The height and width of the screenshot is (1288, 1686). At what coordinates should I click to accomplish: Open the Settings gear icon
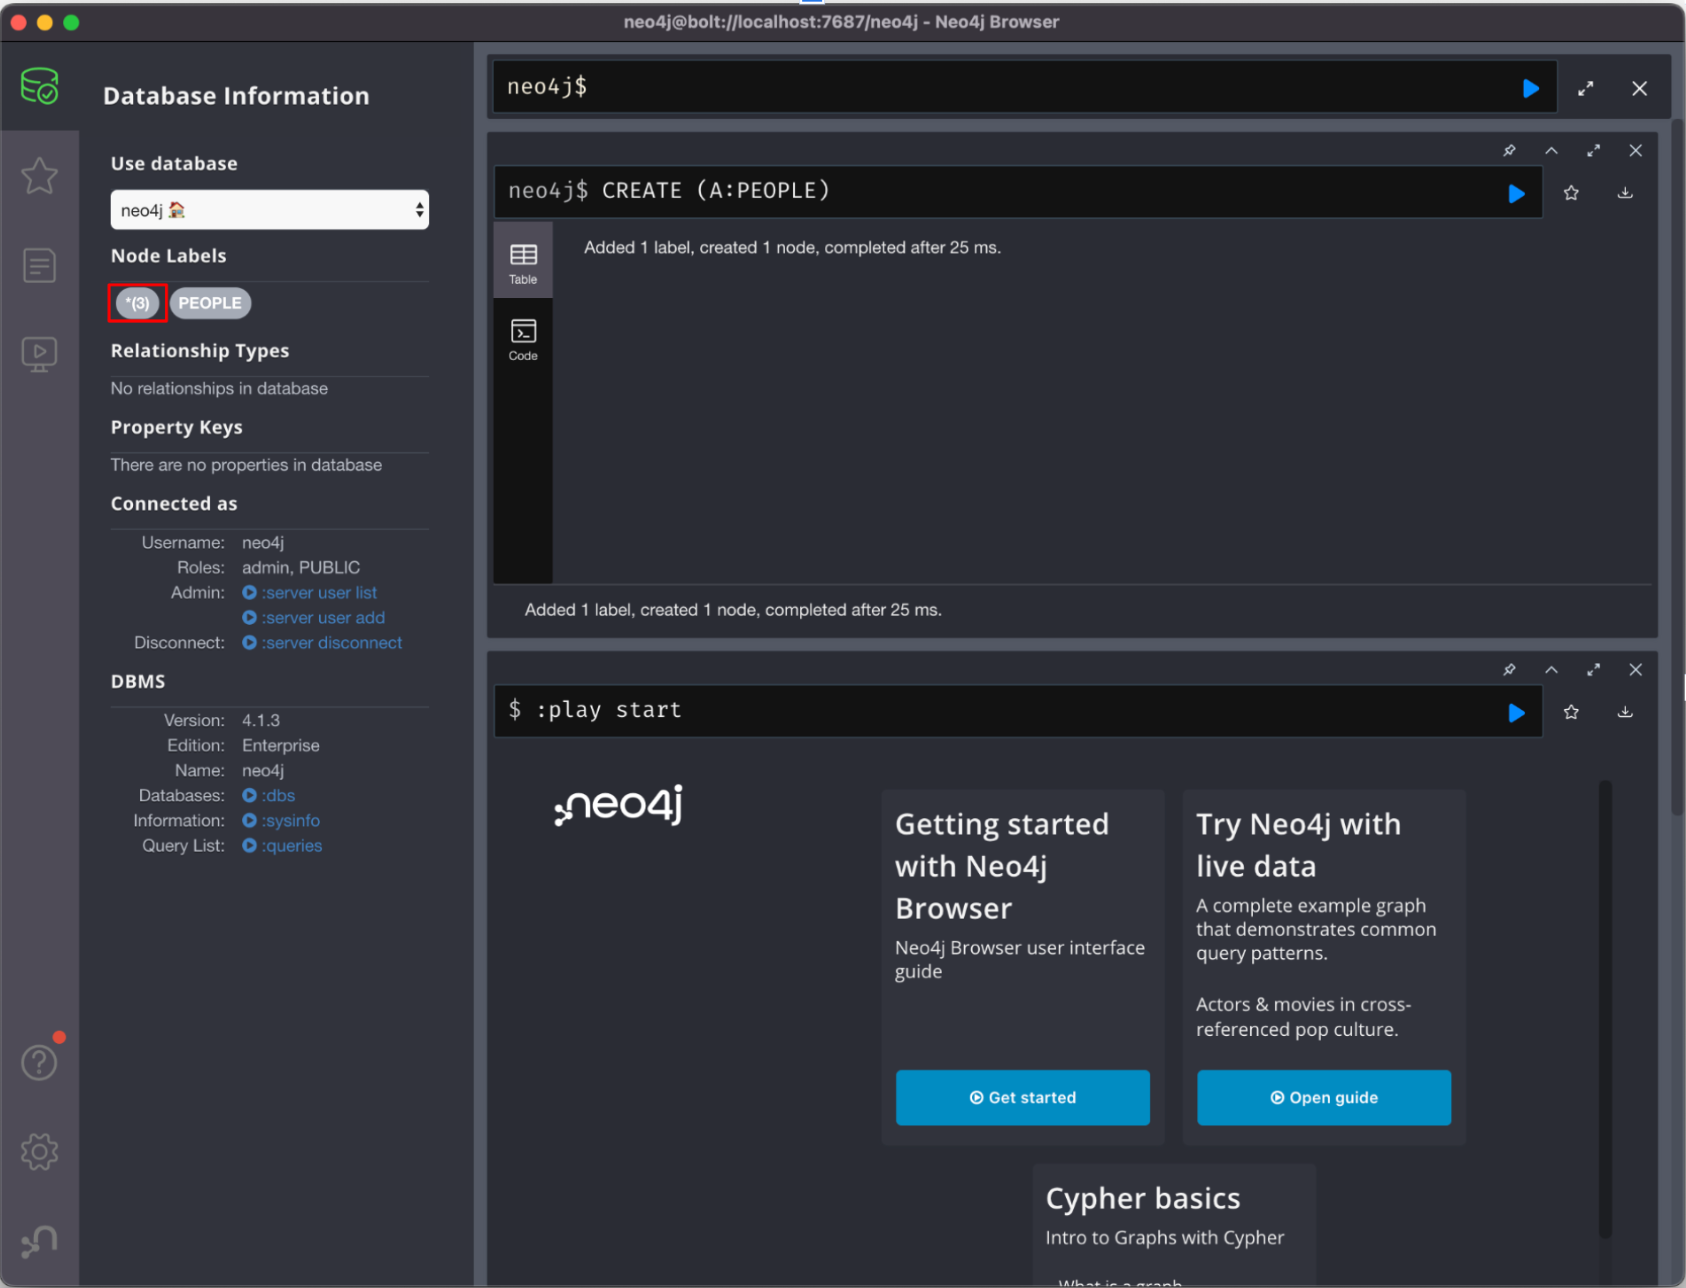pos(39,1151)
